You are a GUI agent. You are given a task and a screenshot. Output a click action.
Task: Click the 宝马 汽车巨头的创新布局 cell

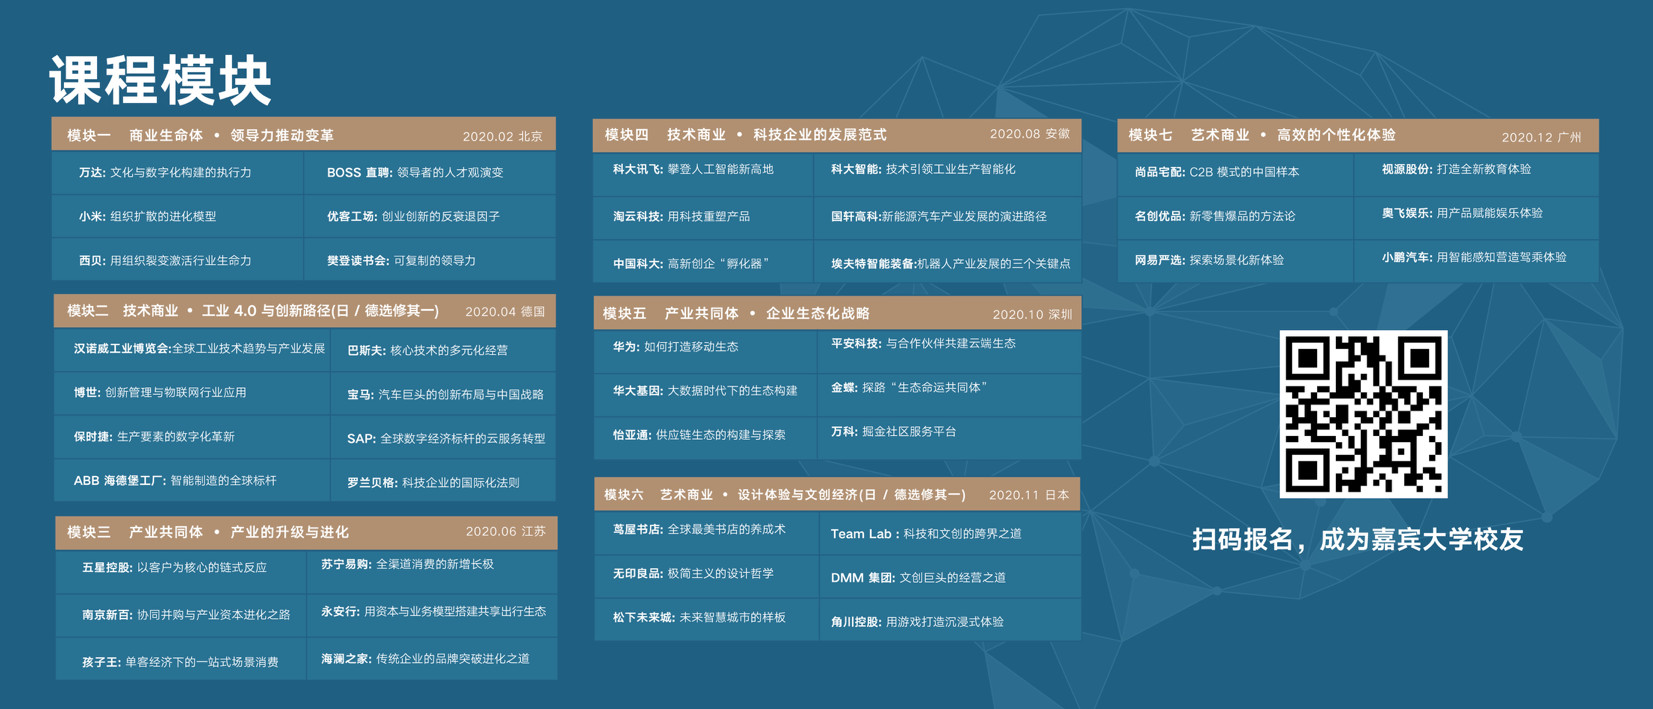(x=443, y=395)
